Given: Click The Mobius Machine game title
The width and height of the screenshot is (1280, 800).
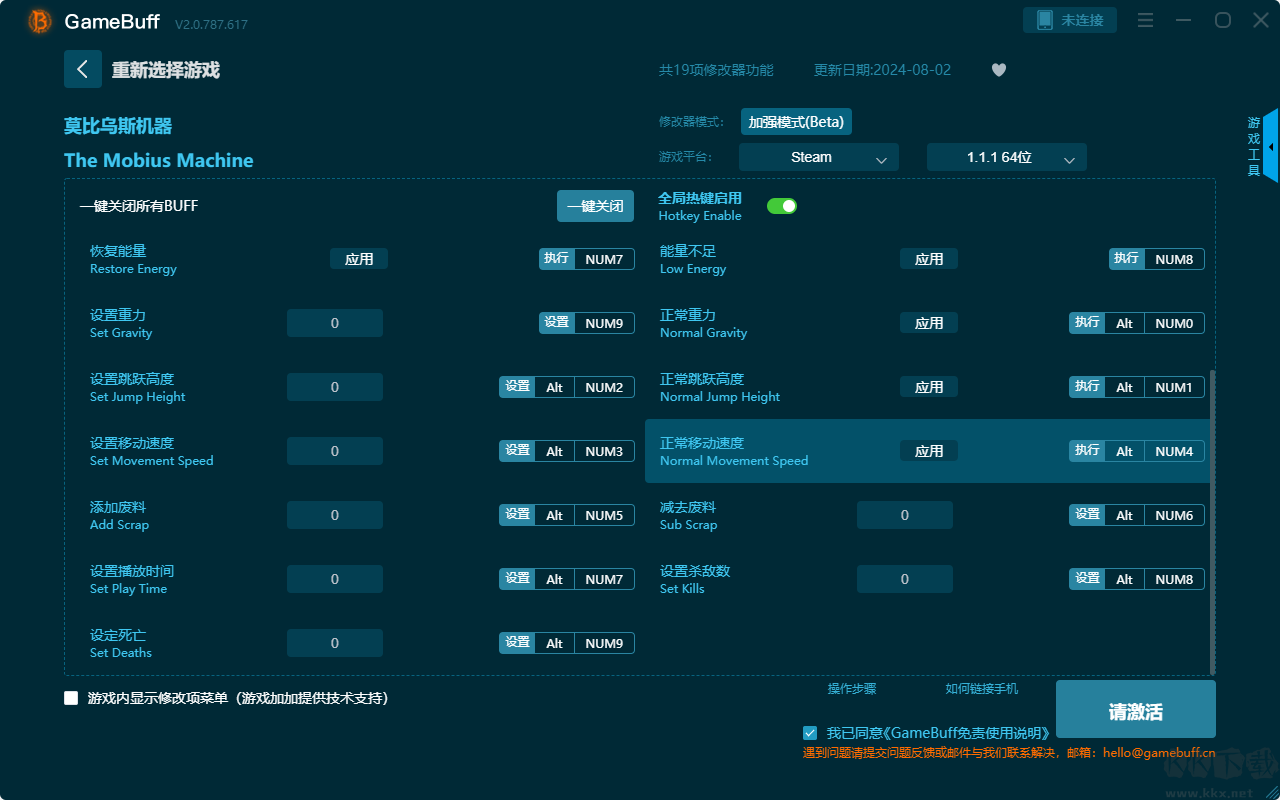Looking at the screenshot, I should [159, 160].
